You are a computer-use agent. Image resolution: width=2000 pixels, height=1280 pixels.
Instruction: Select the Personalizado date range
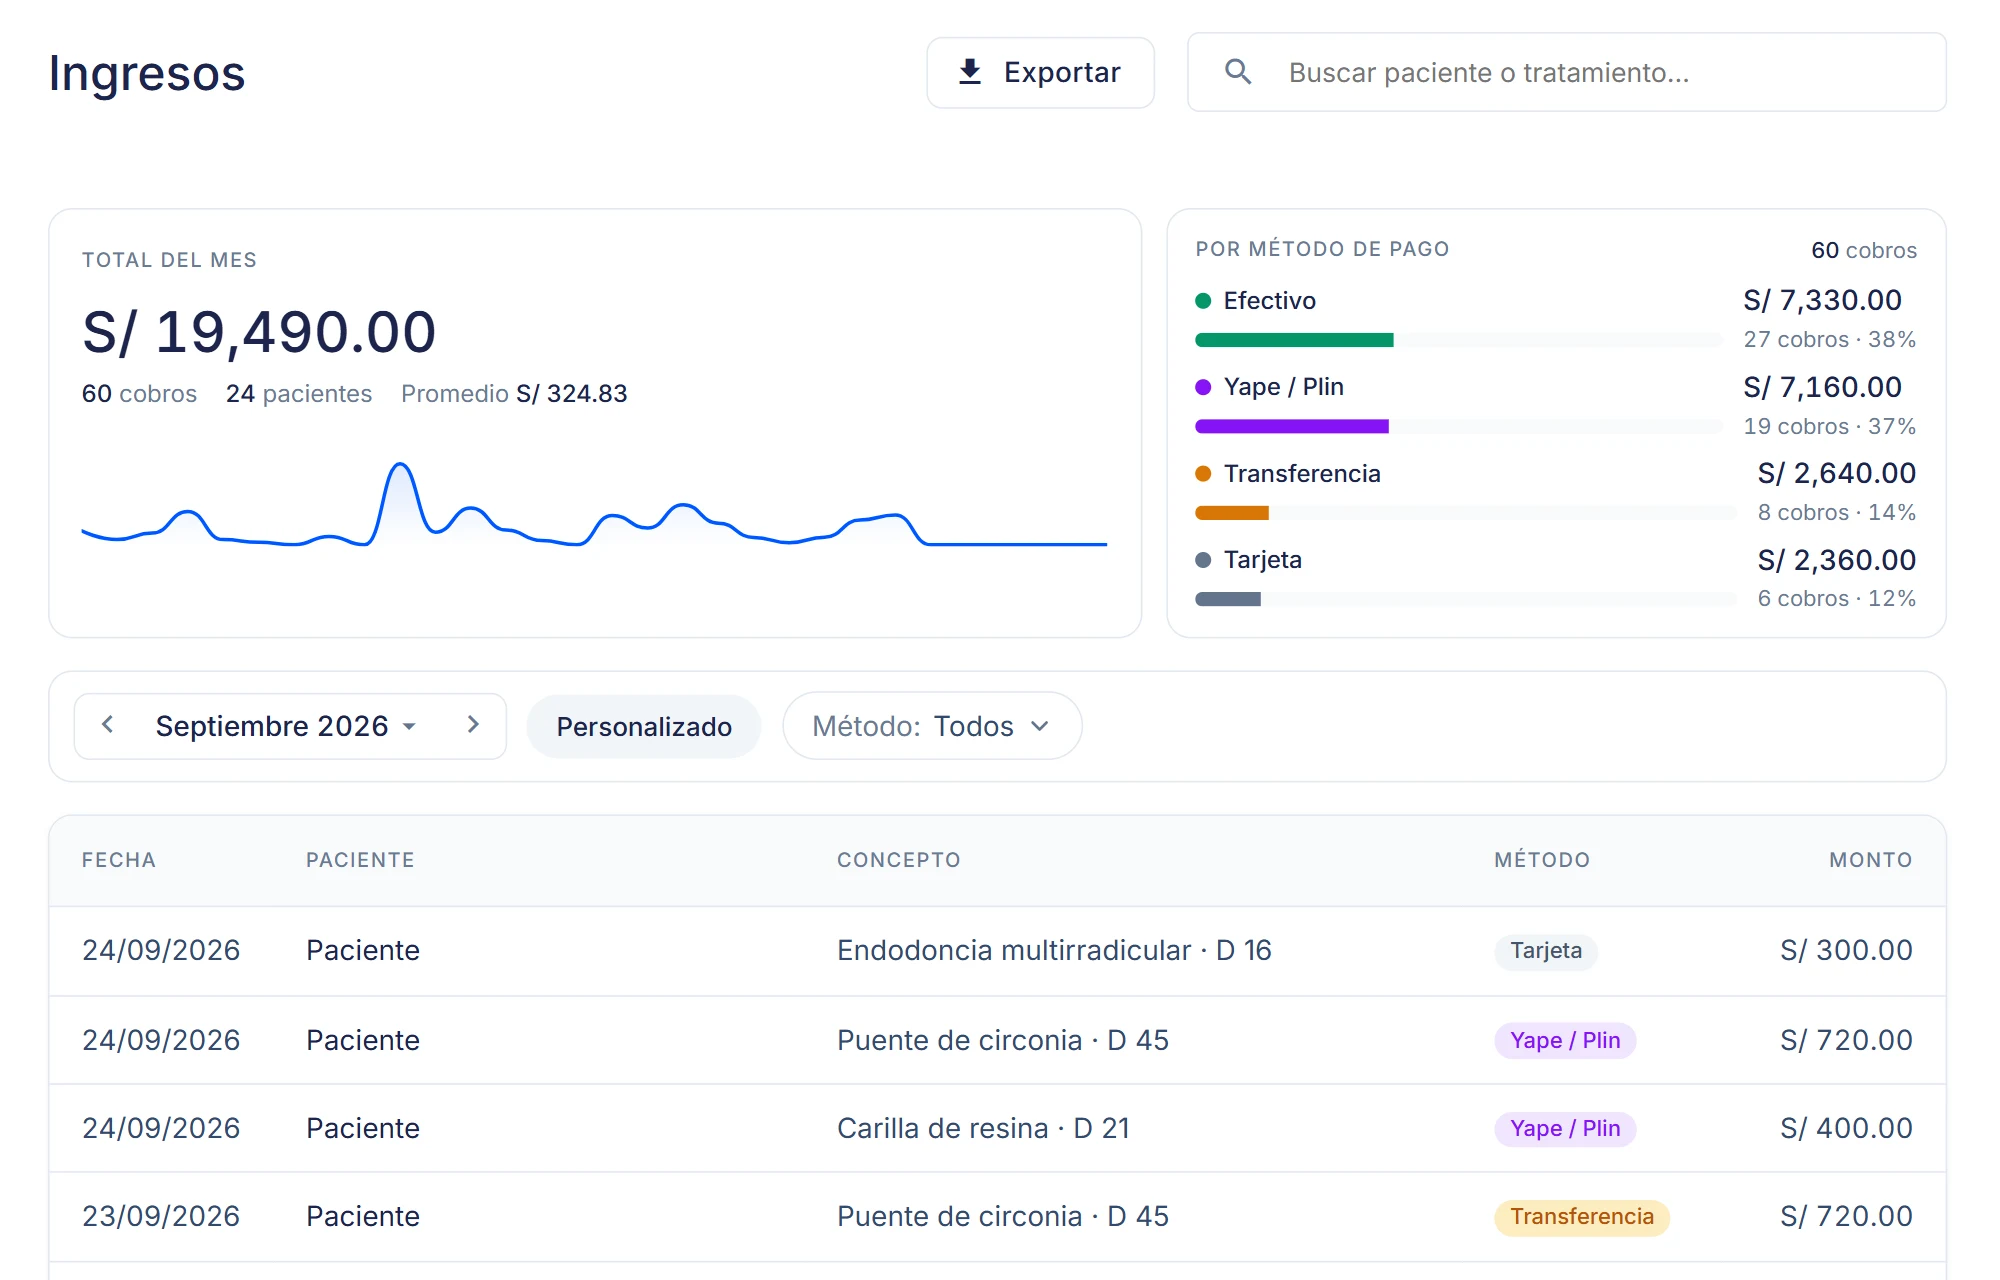click(644, 726)
